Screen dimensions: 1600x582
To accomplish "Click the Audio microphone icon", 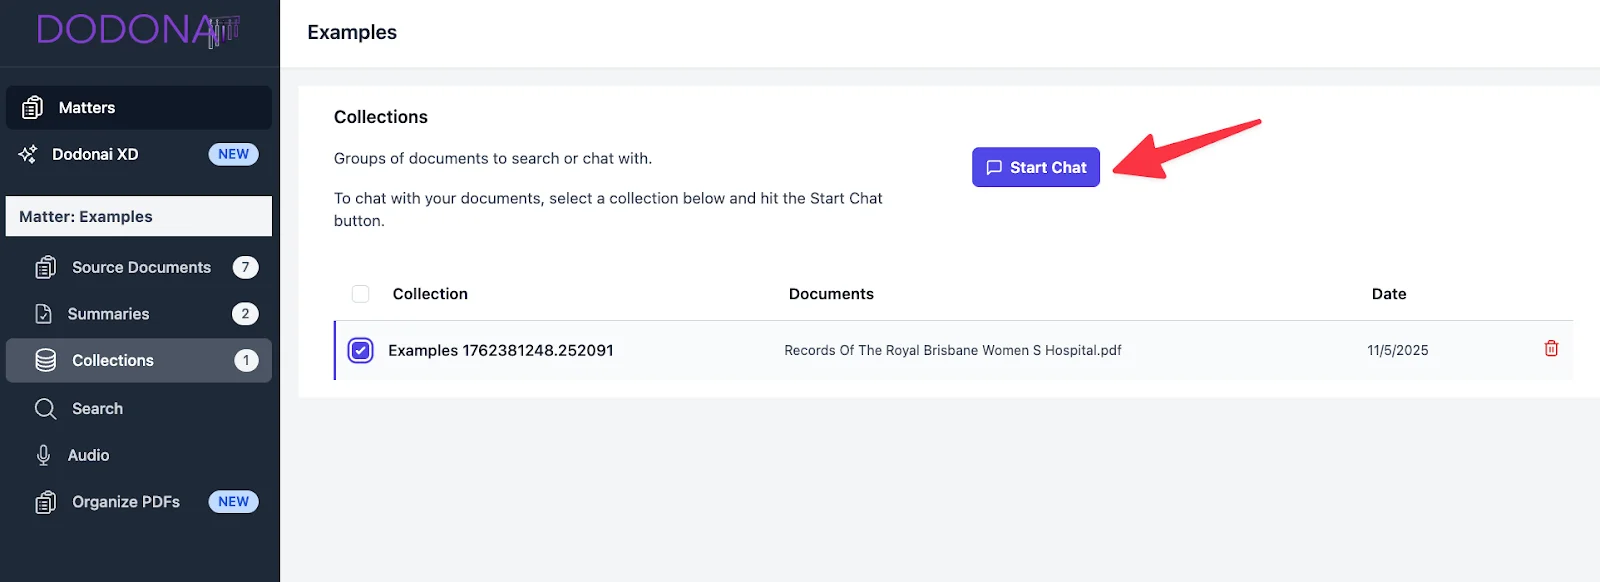I will click(43, 455).
